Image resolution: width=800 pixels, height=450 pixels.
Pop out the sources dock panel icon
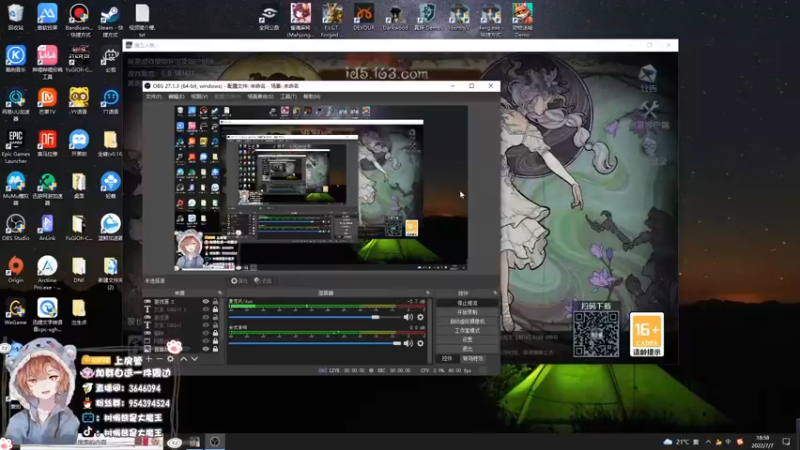point(220,293)
